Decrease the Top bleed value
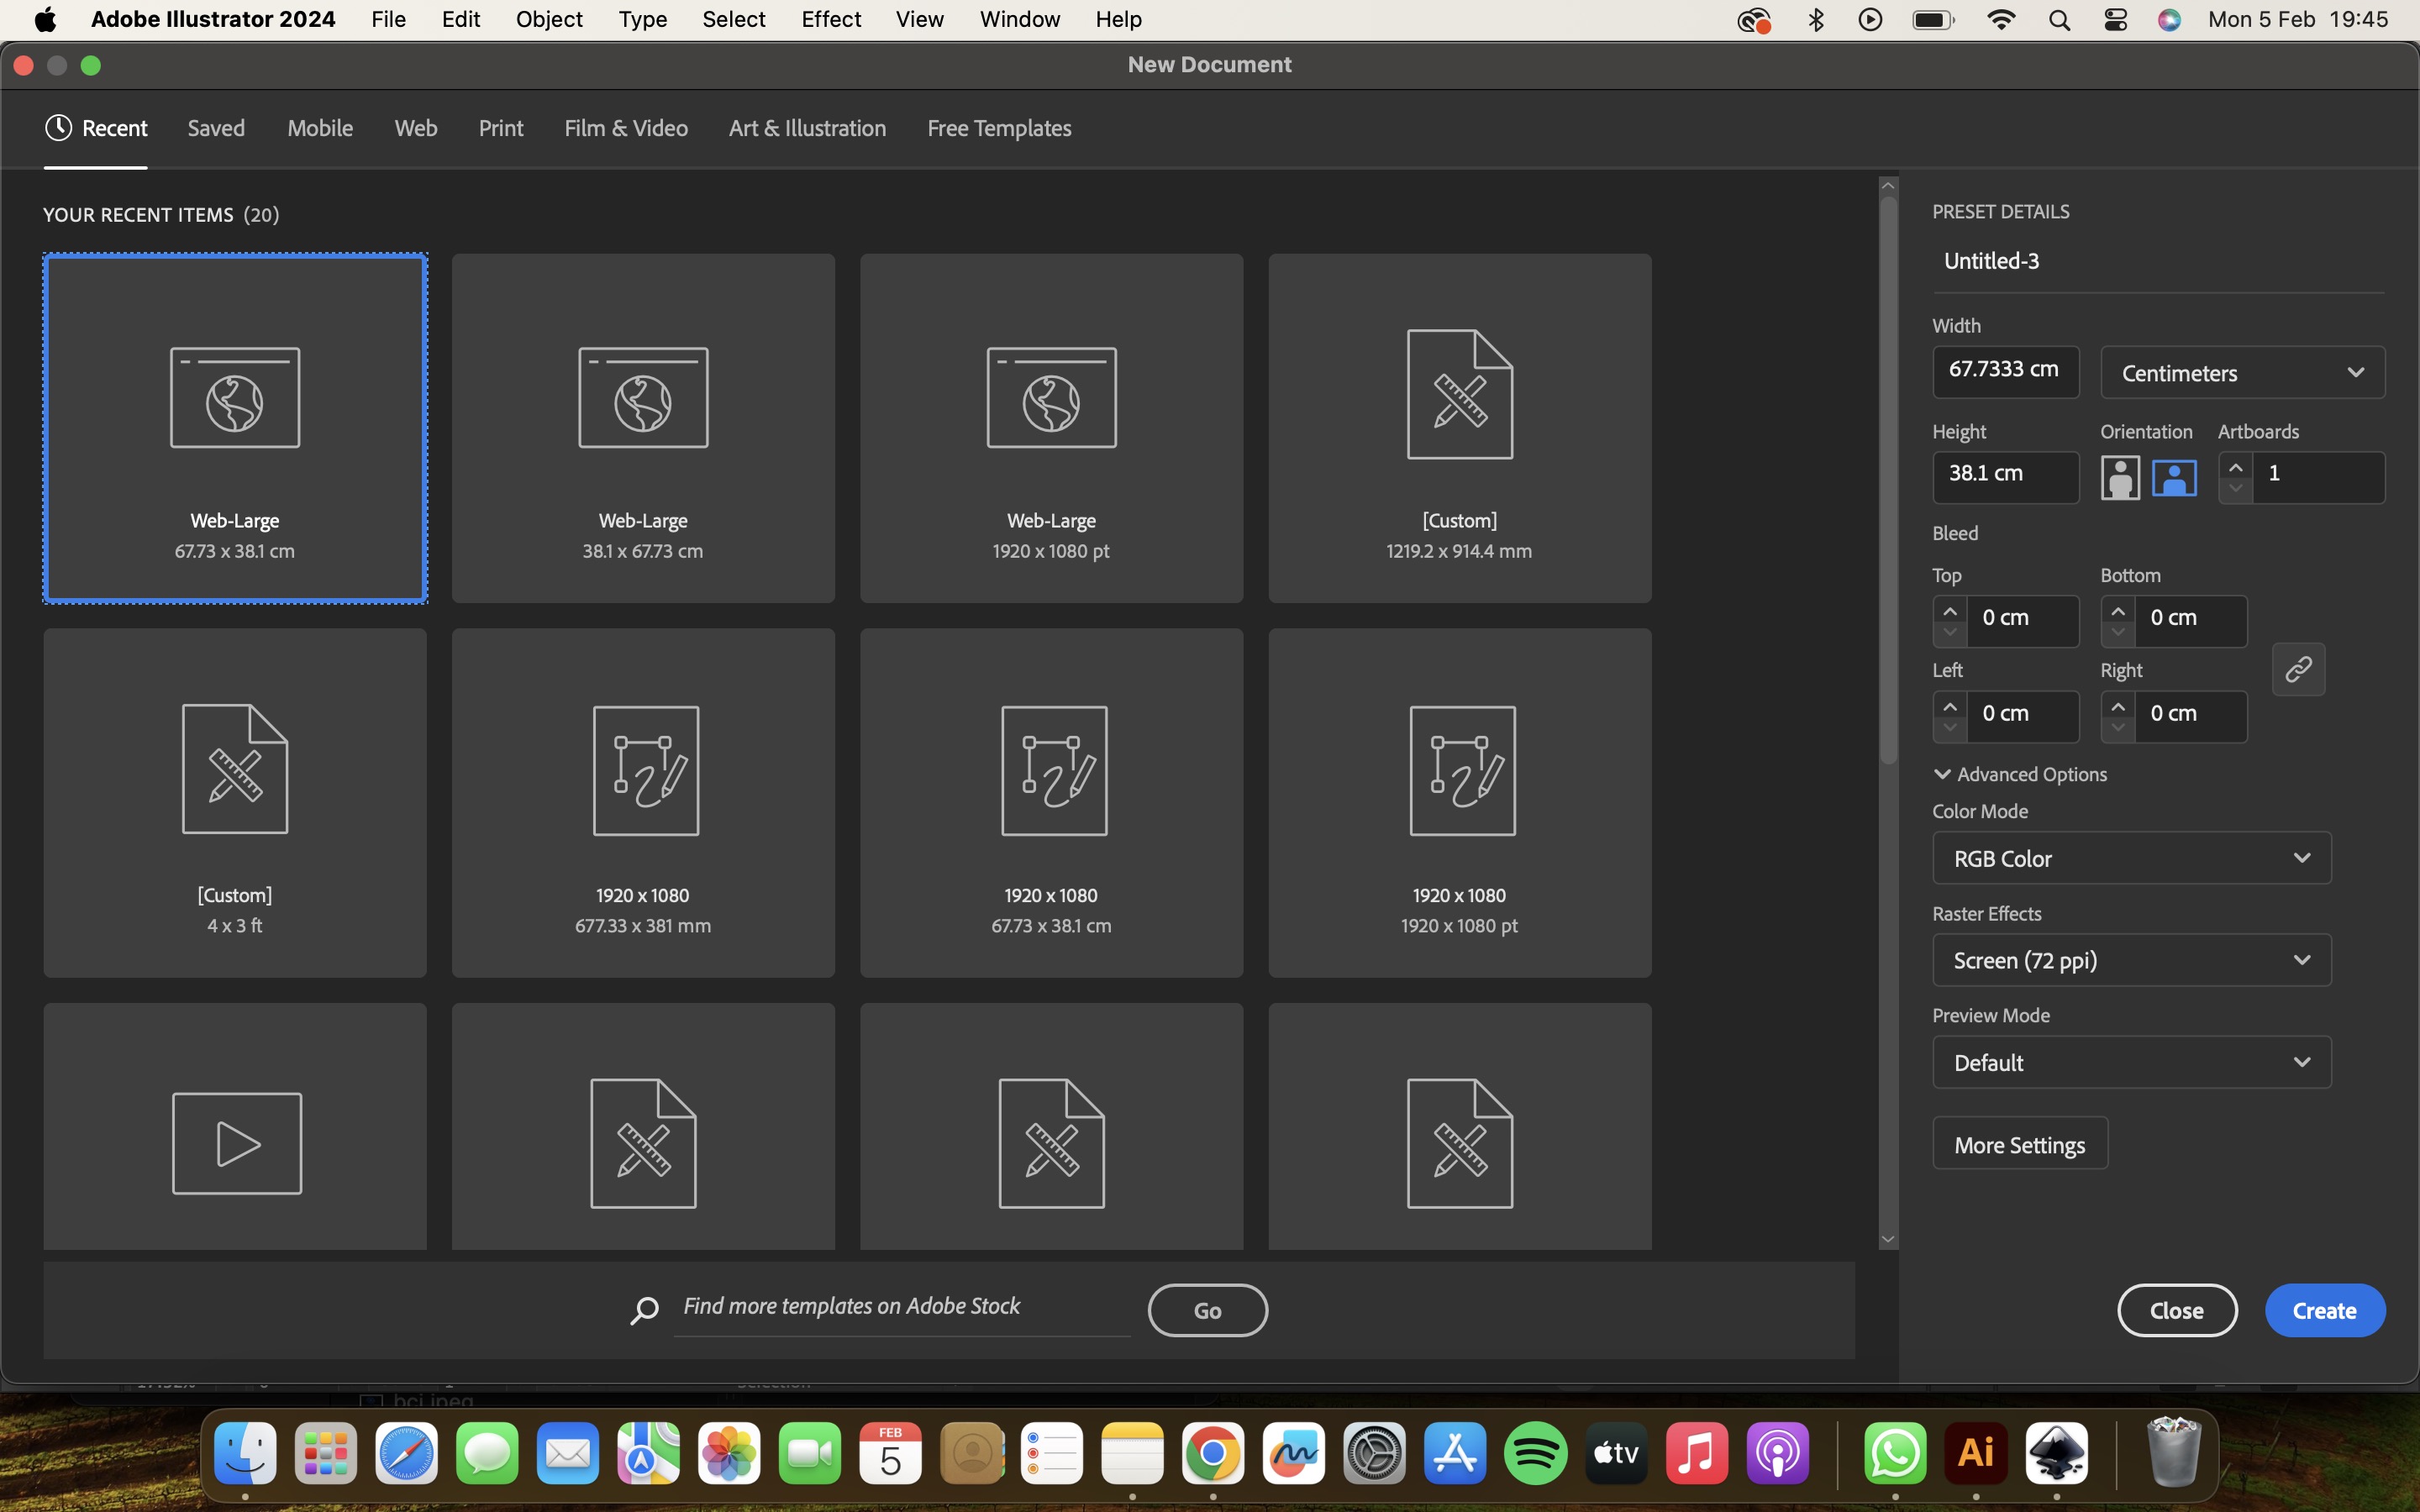 (1950, 632)
